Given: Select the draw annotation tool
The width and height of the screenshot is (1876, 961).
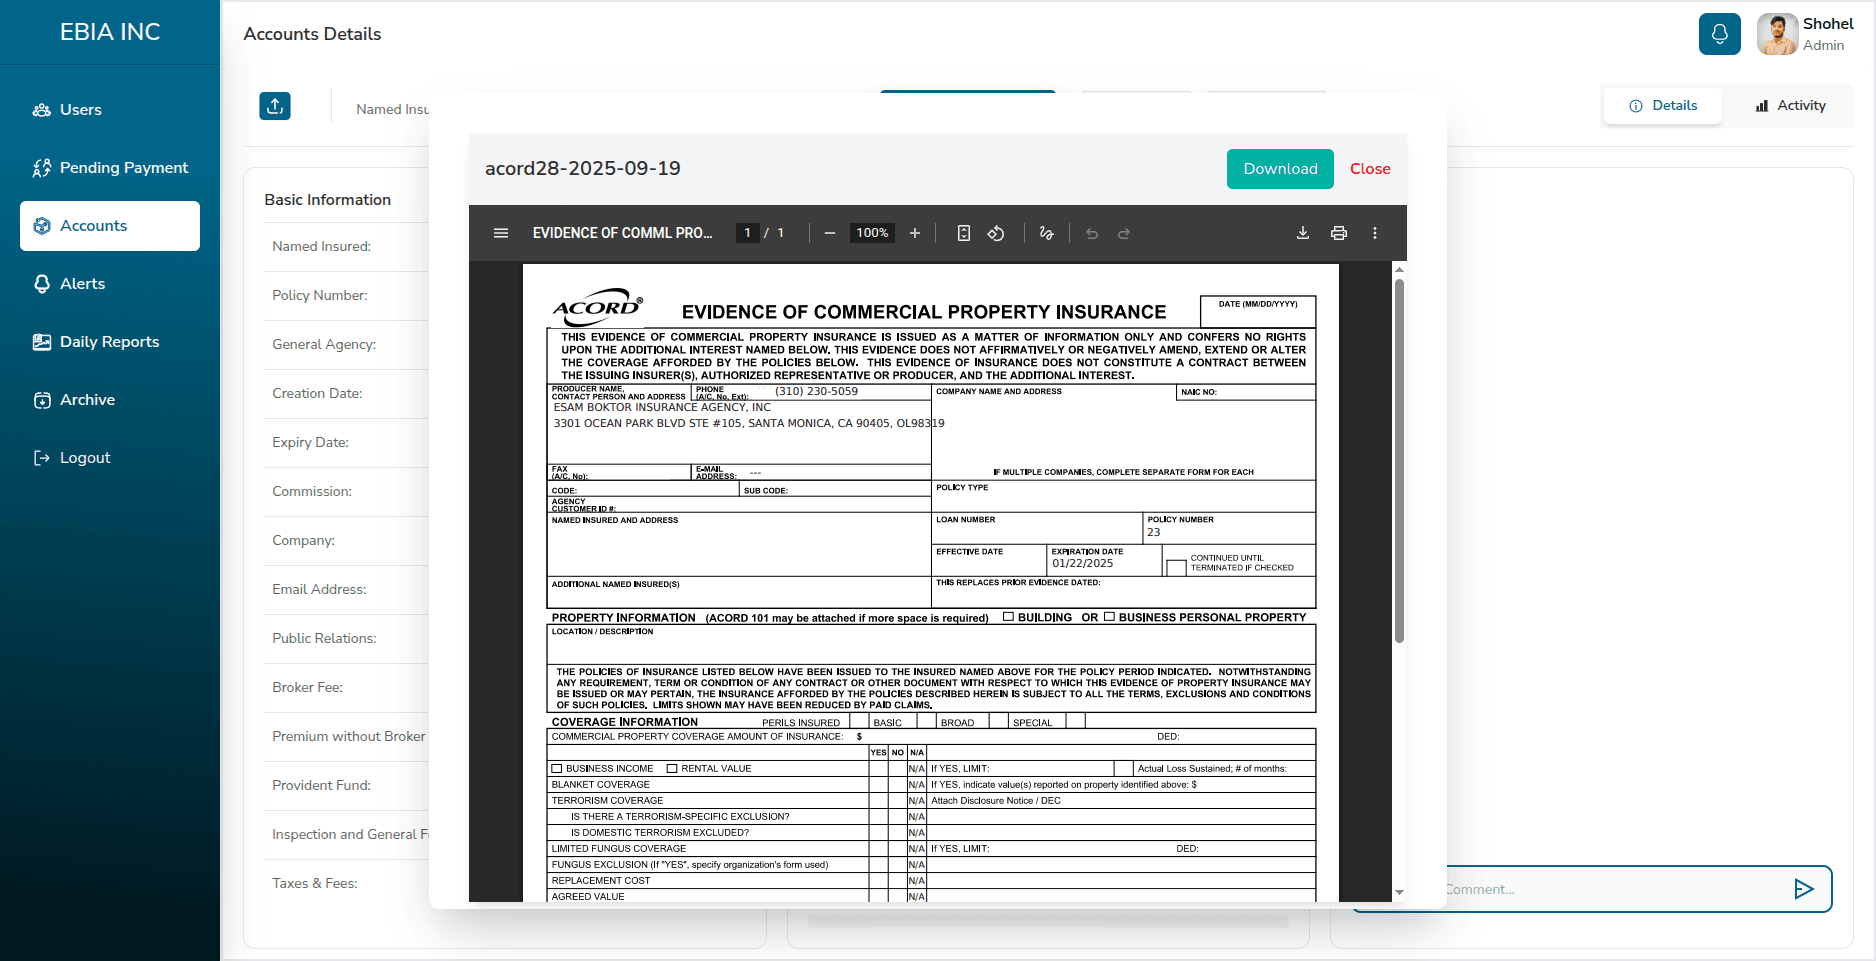Looking at the screenshot, I should [x=1046, y=233].
